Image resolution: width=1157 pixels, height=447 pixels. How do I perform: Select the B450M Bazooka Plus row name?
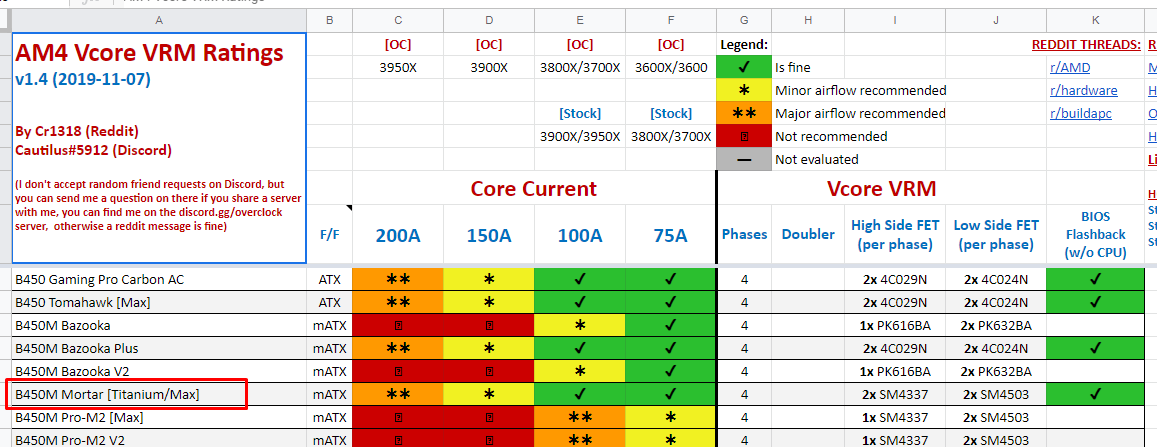pyautogui.click(x=159, y=348)
